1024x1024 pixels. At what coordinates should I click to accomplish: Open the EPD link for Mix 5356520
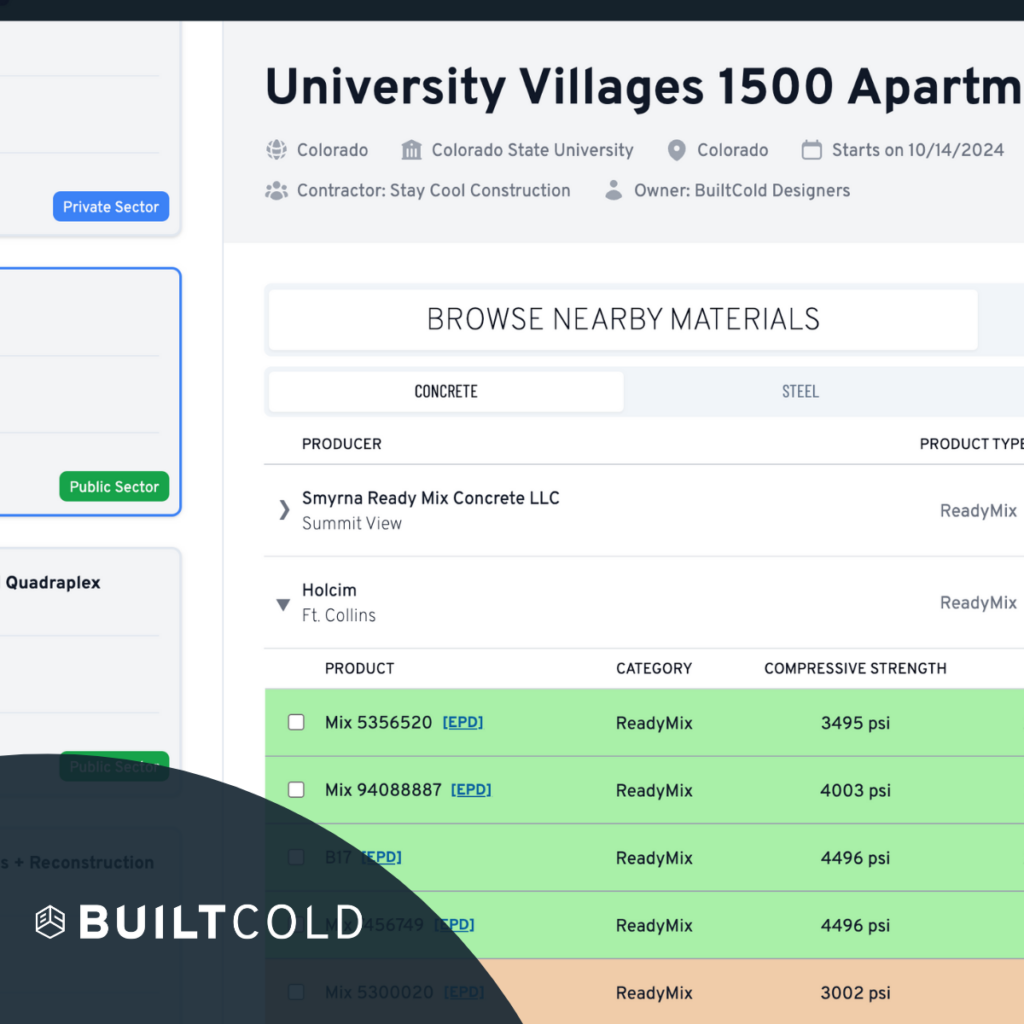[x=463, y=722]
